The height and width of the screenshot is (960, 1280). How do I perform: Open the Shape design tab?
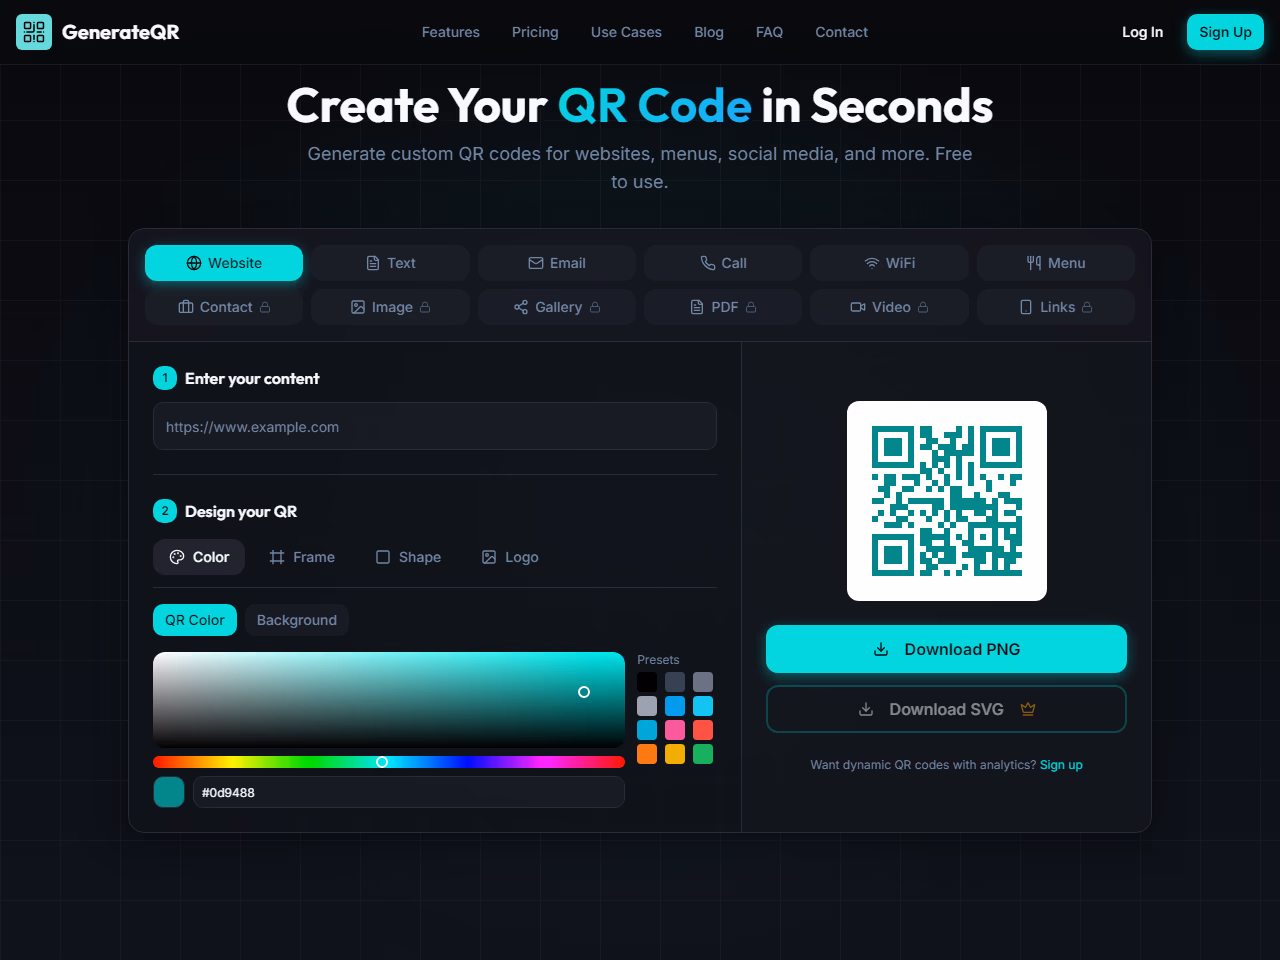click(408, 557)
